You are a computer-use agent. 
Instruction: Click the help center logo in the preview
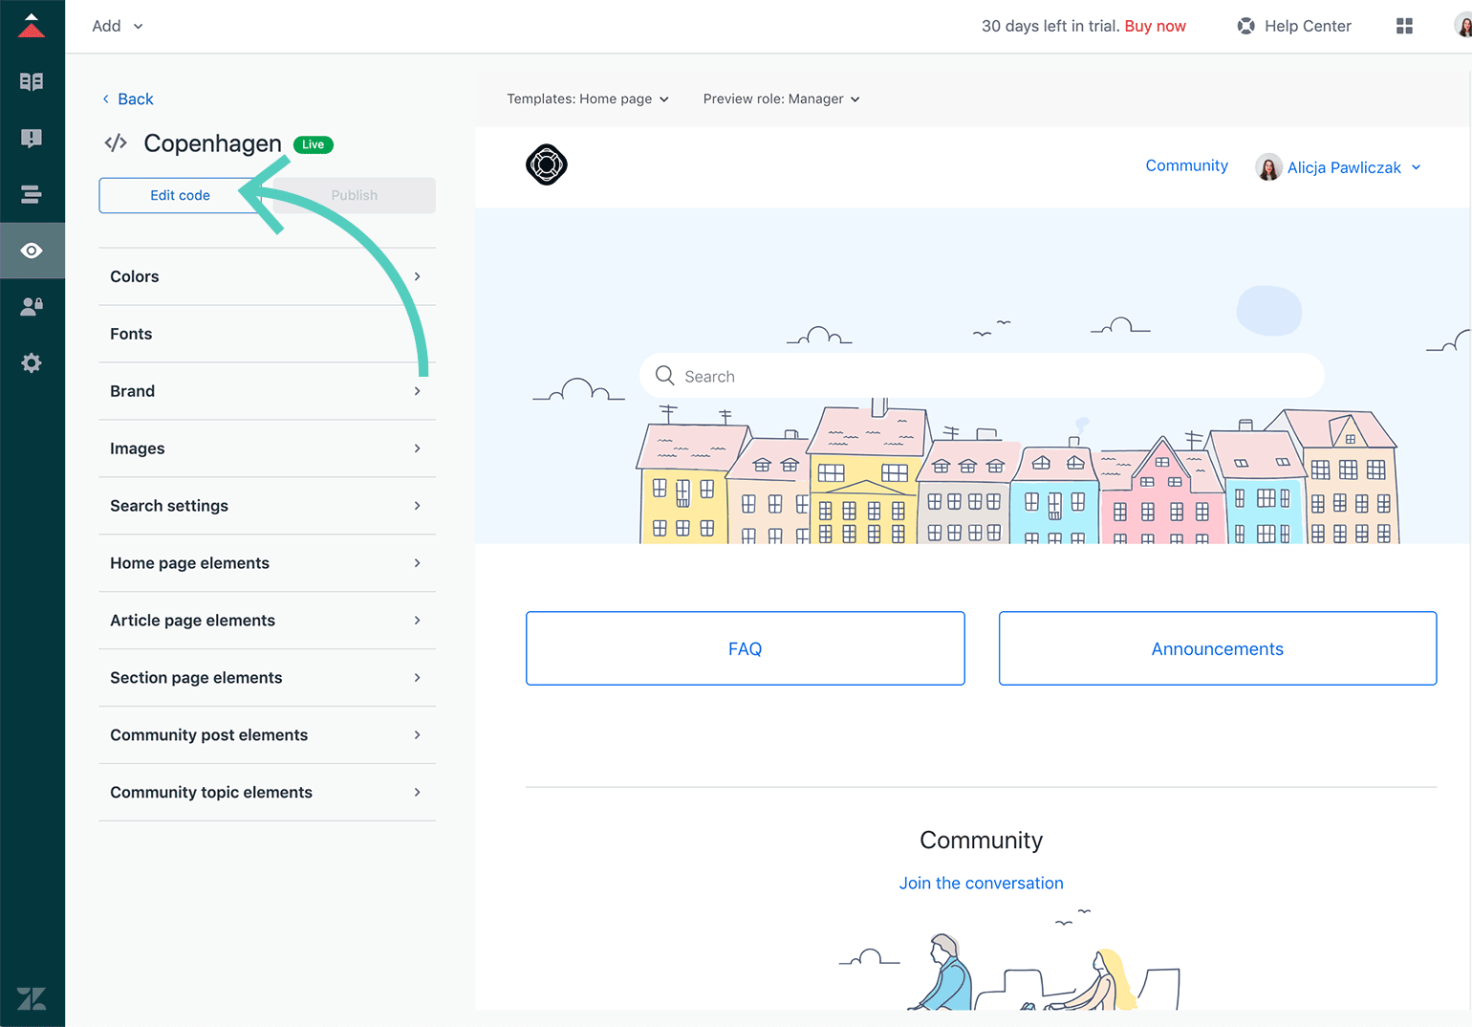547,165
